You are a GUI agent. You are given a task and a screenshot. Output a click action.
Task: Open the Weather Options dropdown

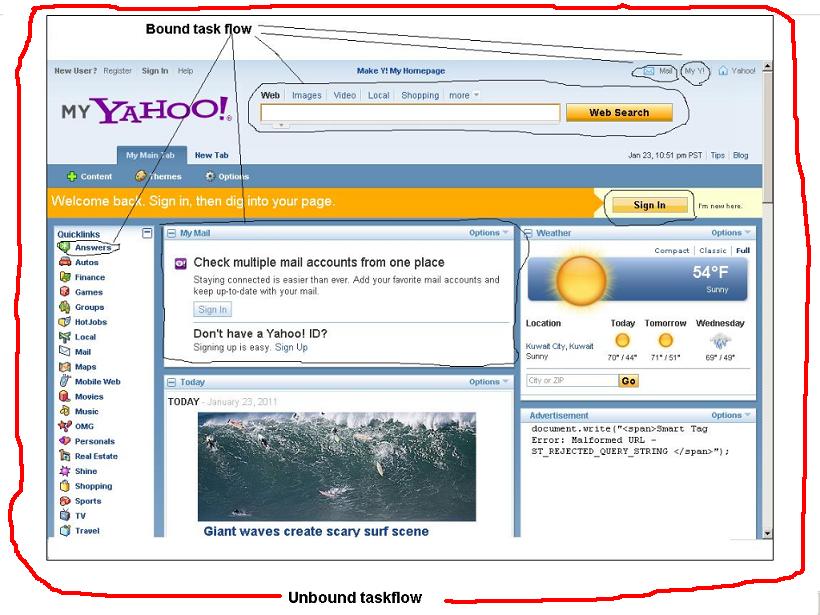[731, 233]
